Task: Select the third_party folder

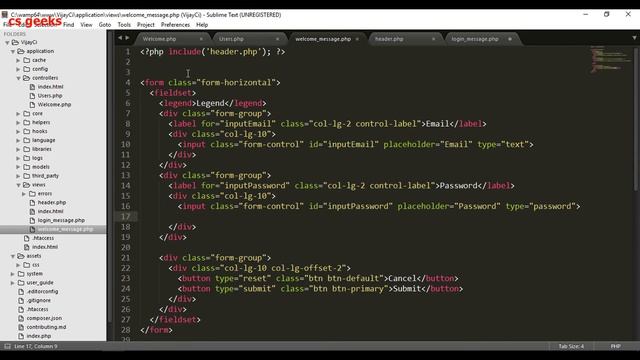Action: tap(45, 176)
